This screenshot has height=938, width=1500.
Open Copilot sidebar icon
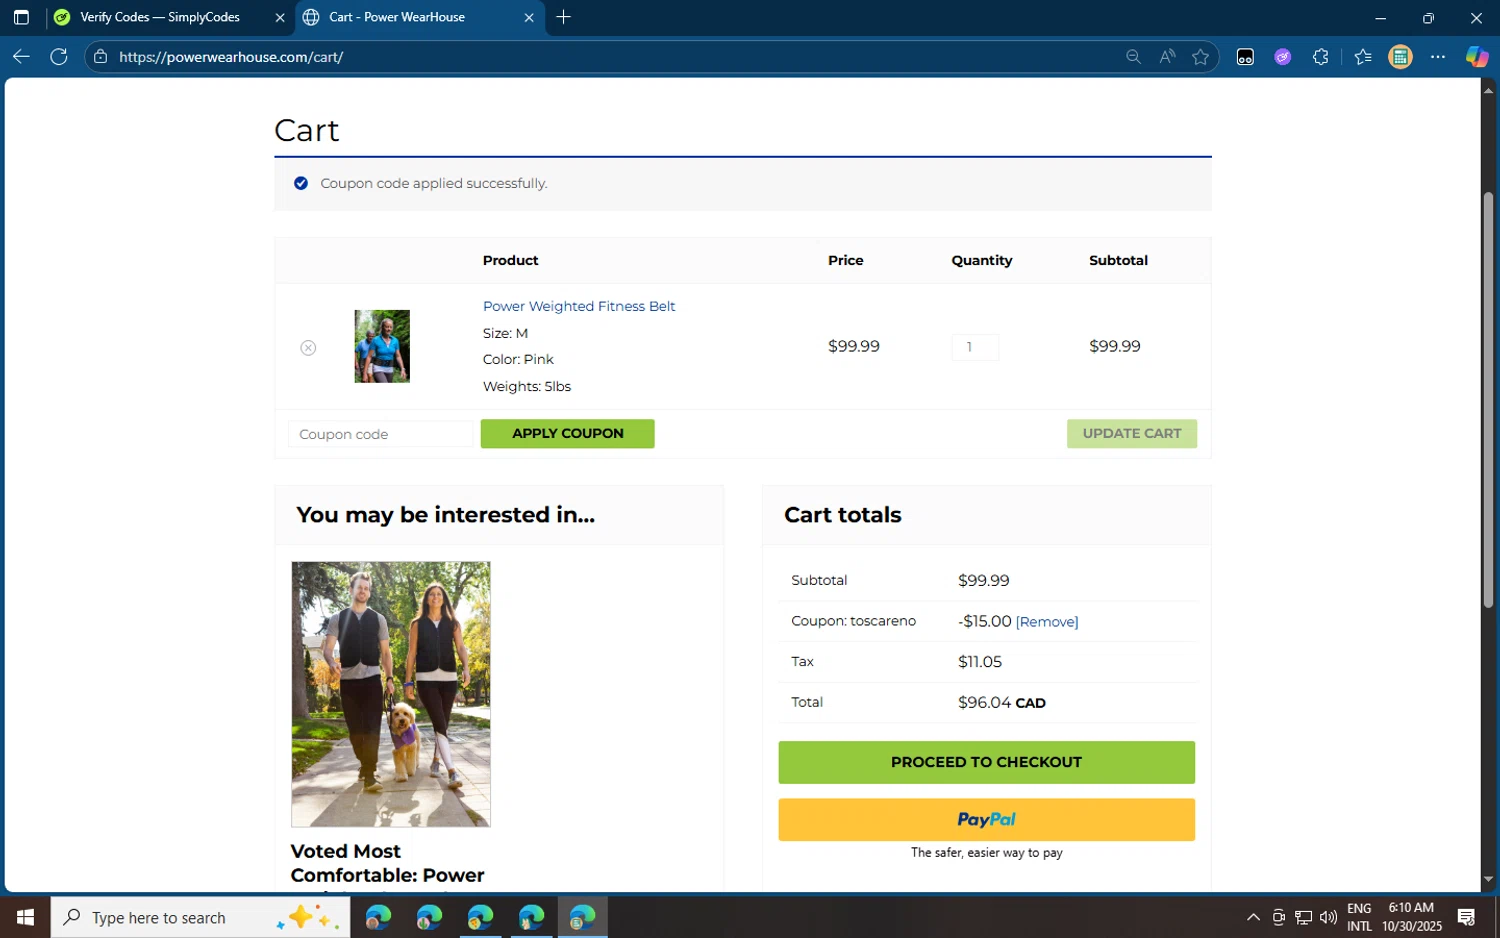coord(1477,57)
